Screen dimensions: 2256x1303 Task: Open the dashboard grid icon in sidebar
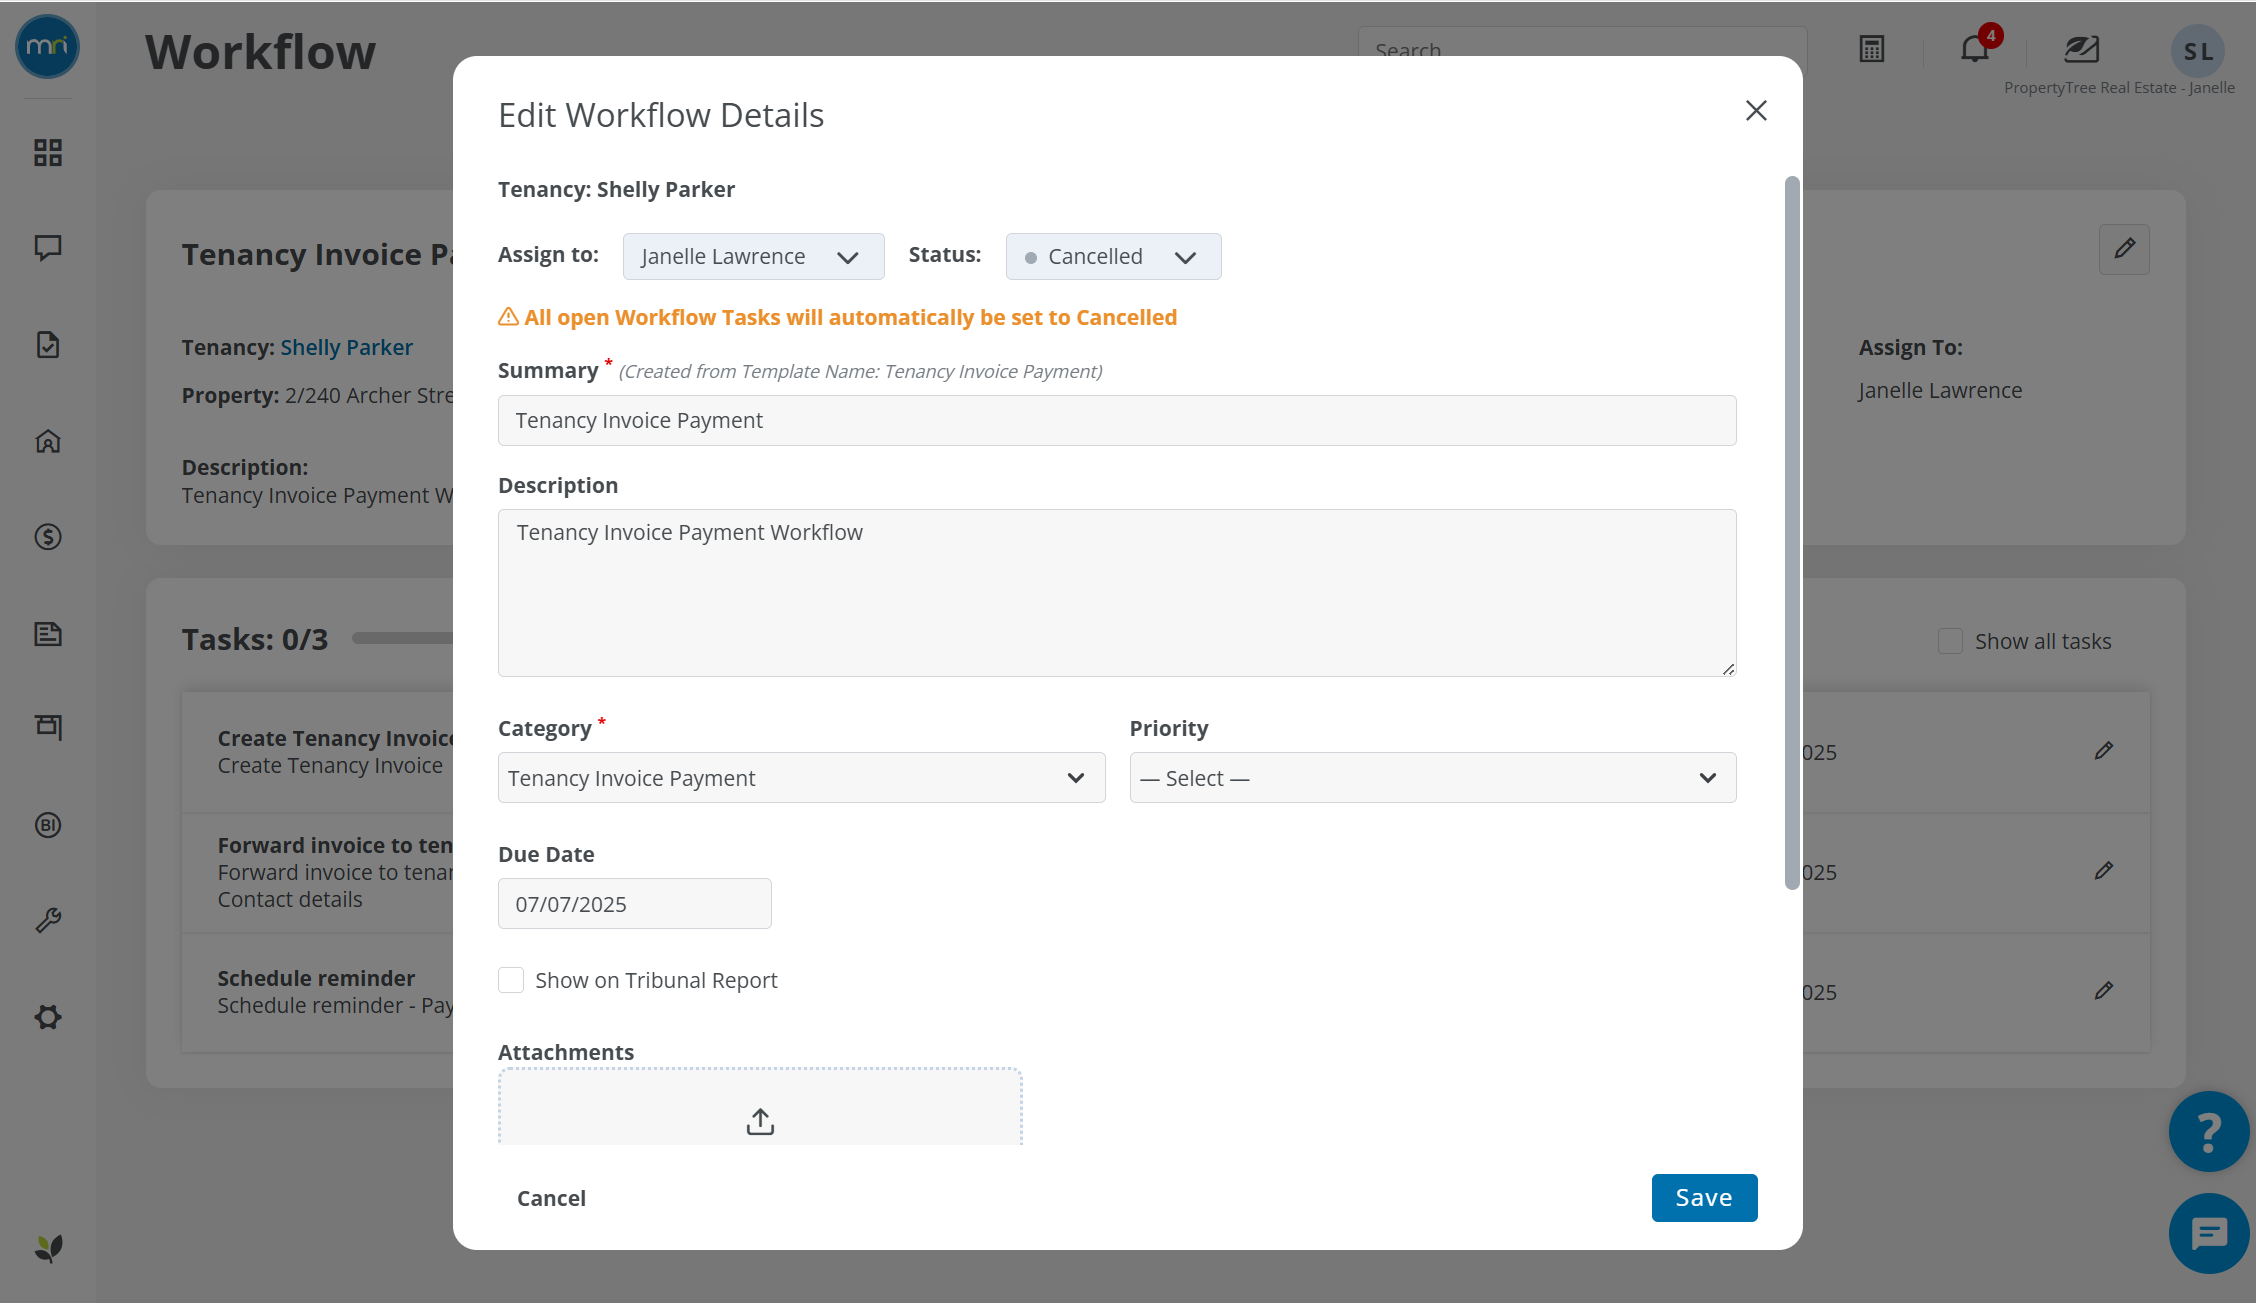[48, 152]
